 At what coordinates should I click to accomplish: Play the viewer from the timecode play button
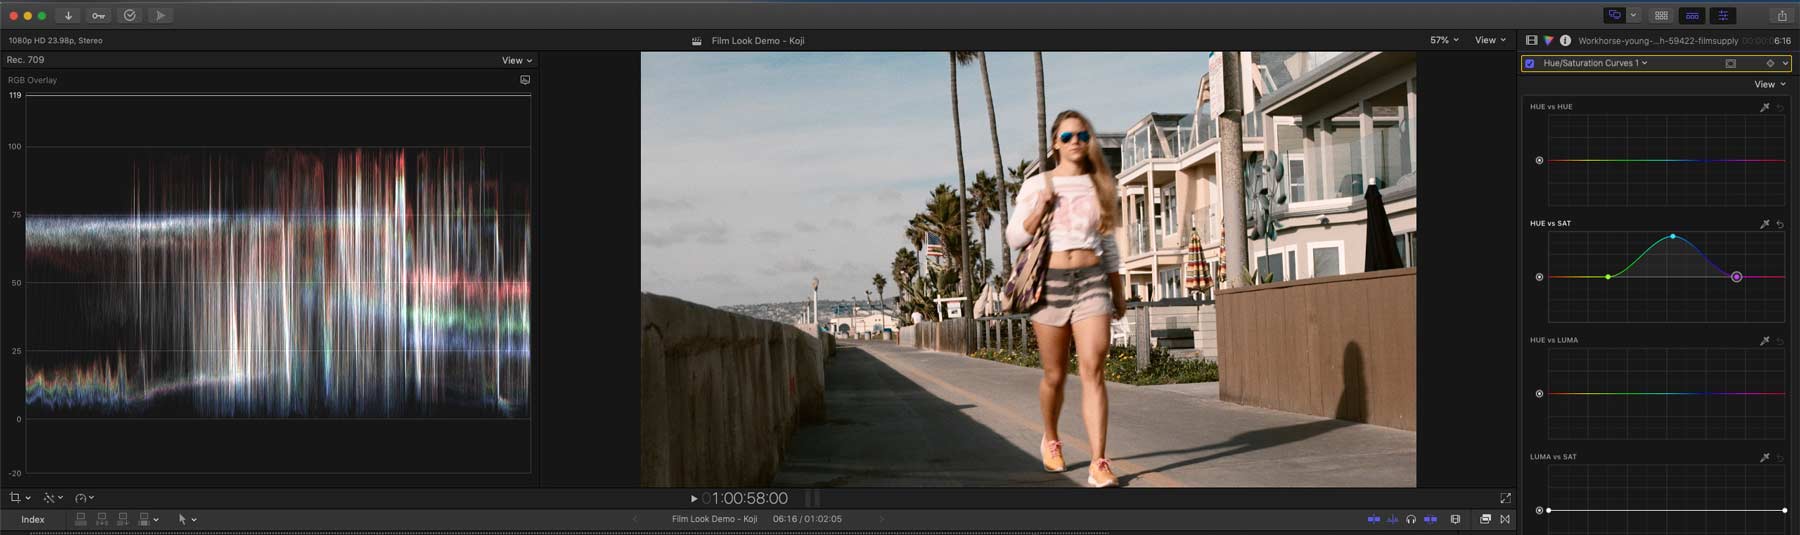pyautogui.click(x=694, y=498)
